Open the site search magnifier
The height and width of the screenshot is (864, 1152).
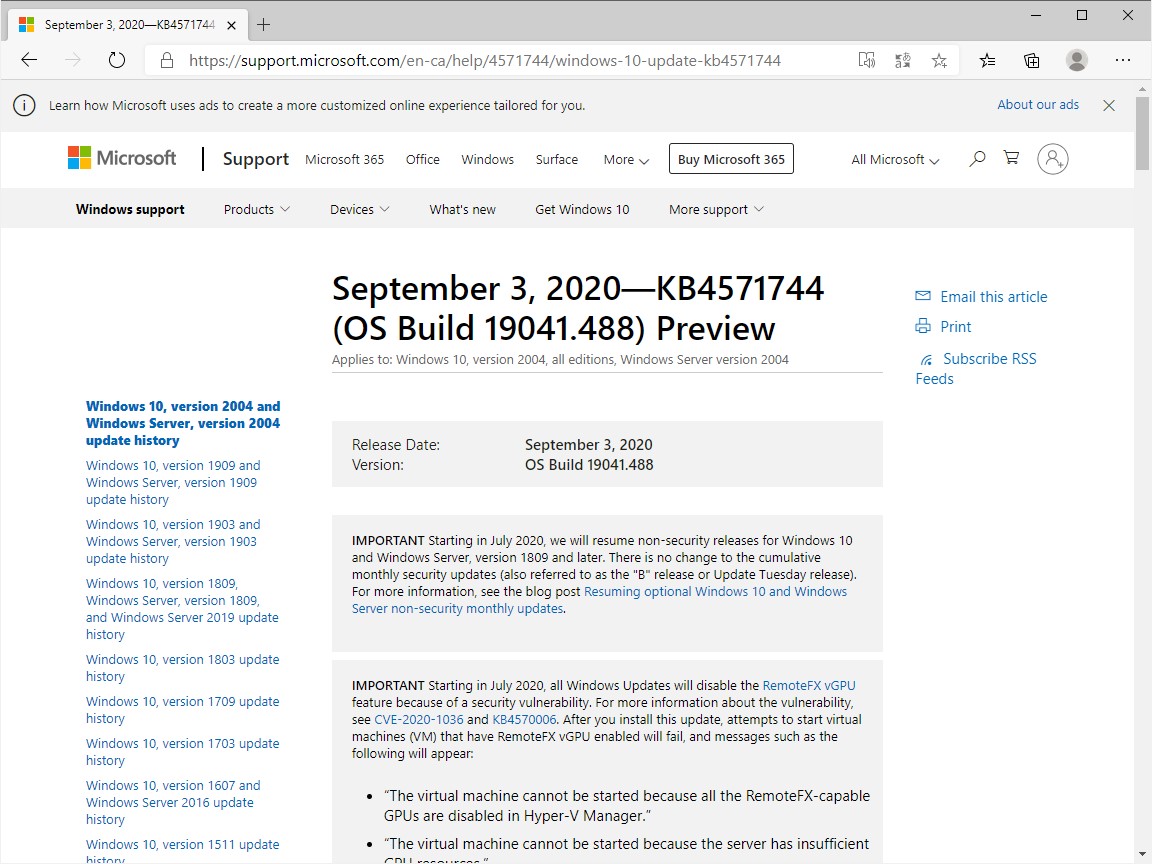click(x=976, y=158)
